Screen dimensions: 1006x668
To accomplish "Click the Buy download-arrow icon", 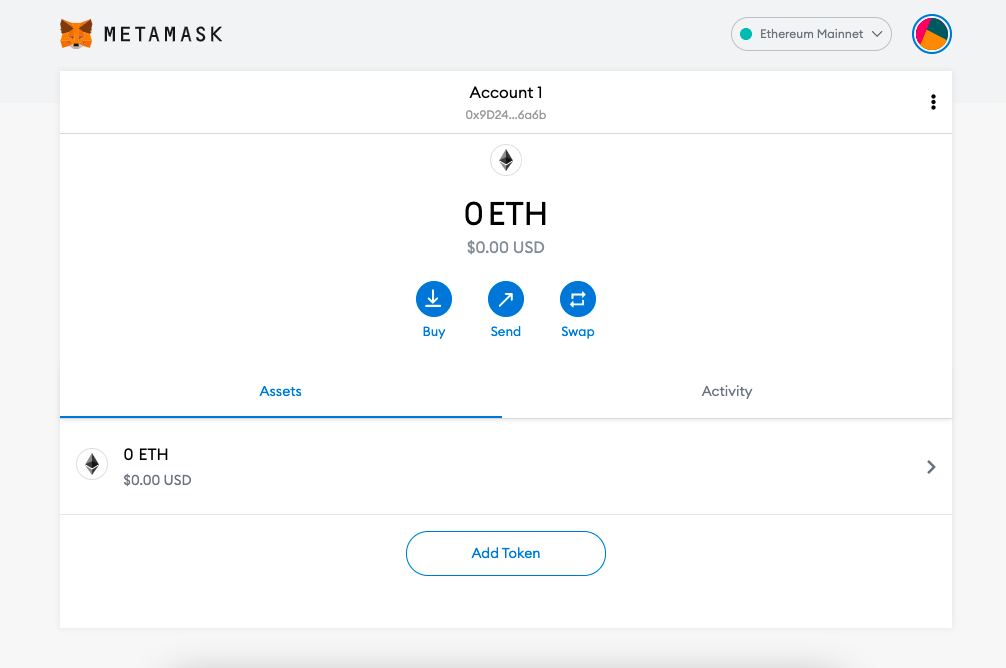I will [x=434, y=299].
